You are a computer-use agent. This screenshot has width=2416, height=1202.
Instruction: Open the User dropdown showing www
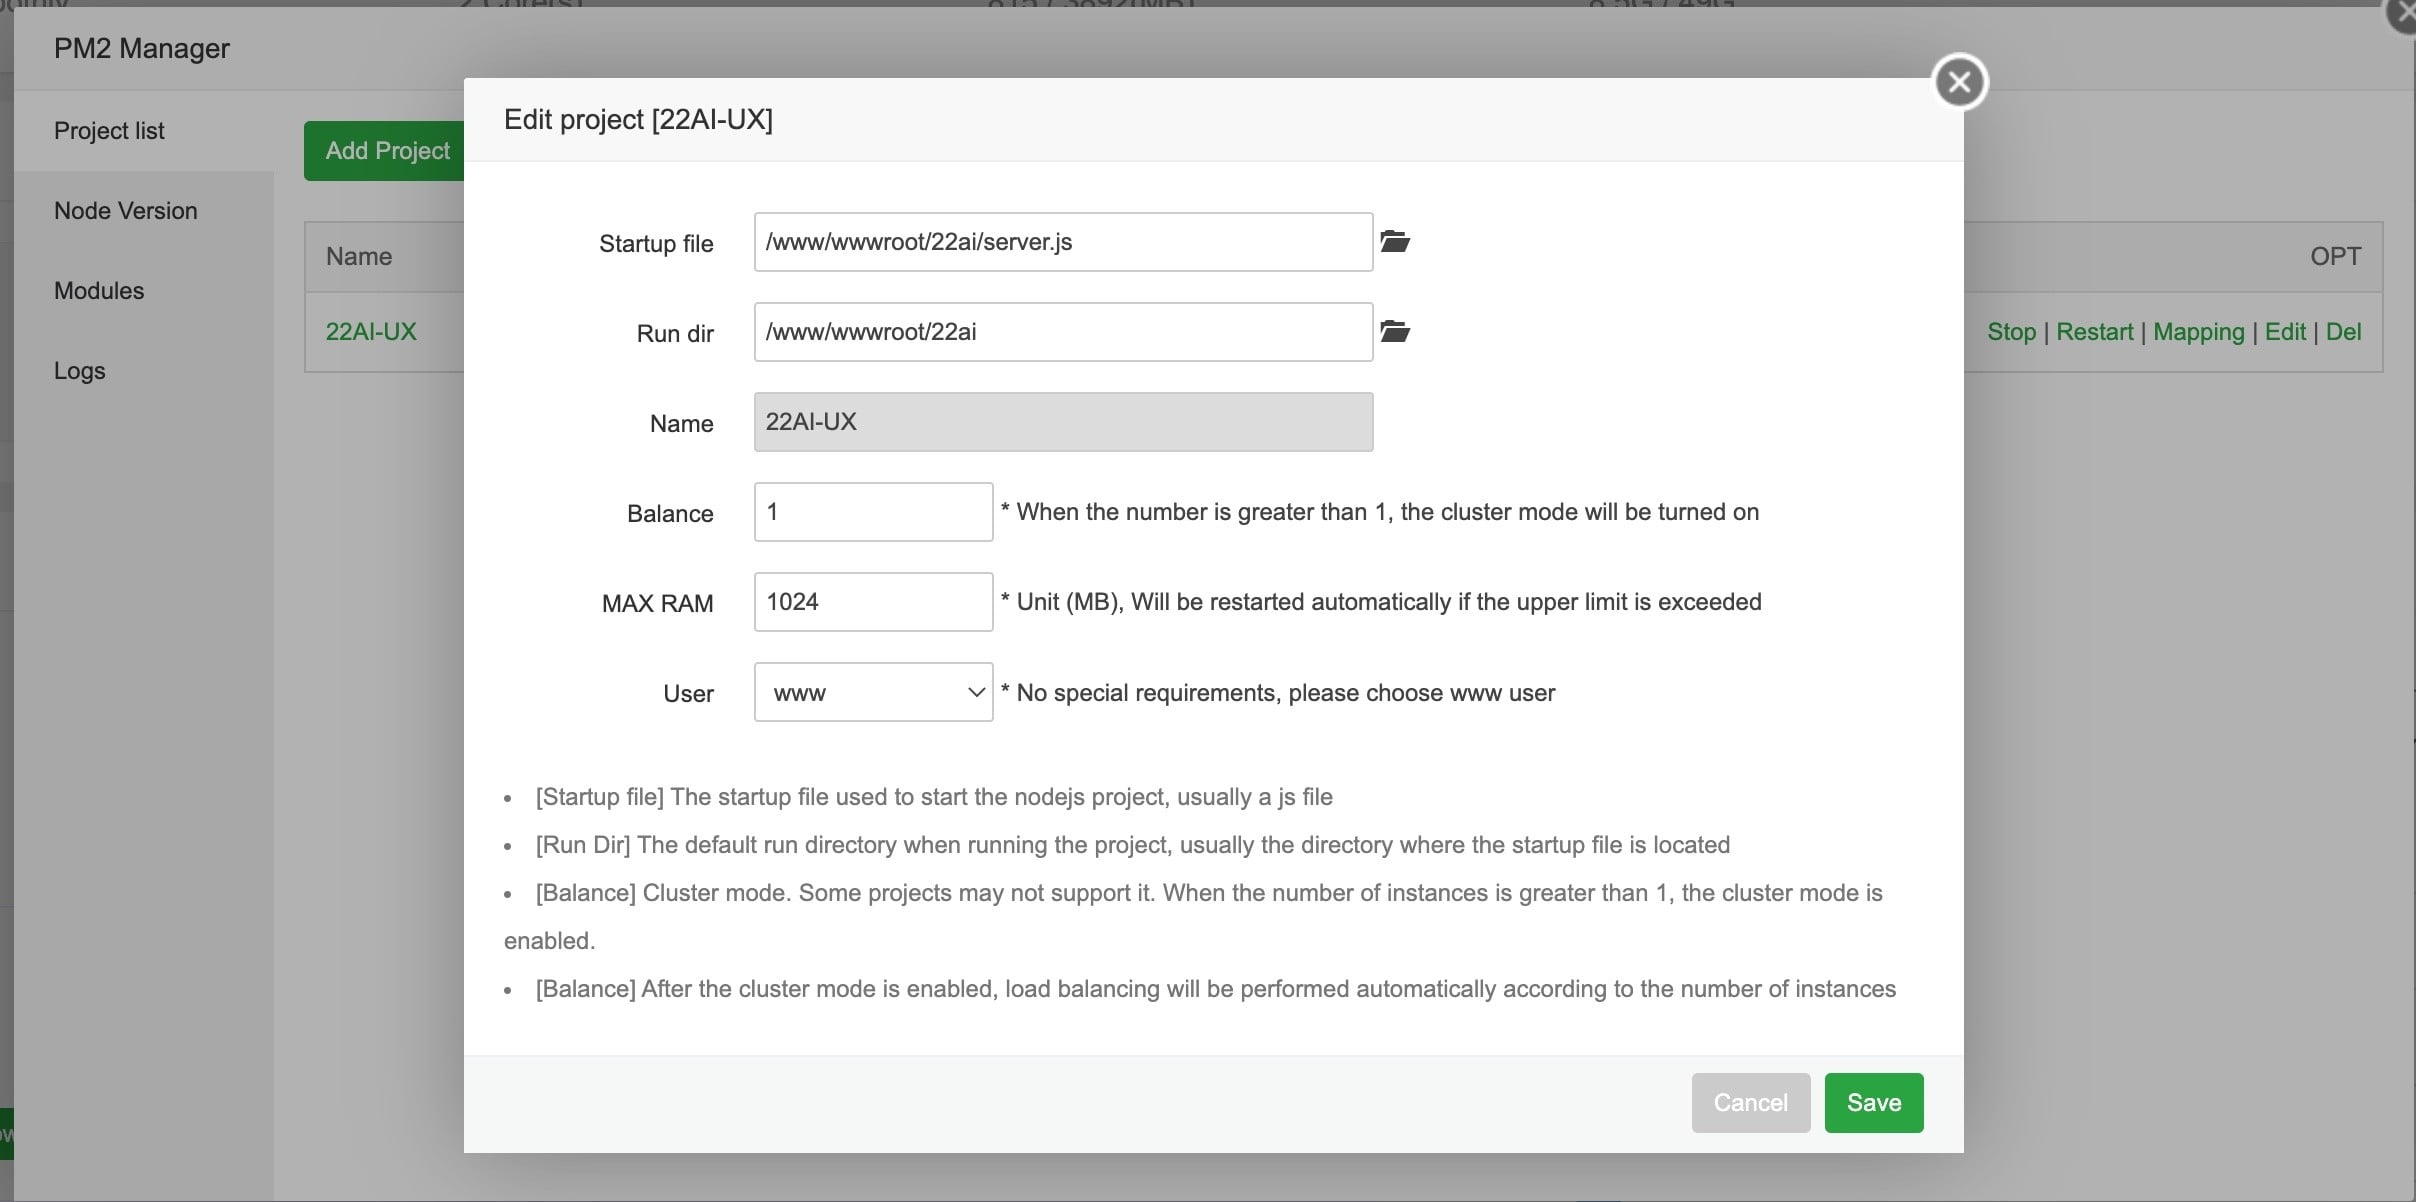[x=873, y=692]
